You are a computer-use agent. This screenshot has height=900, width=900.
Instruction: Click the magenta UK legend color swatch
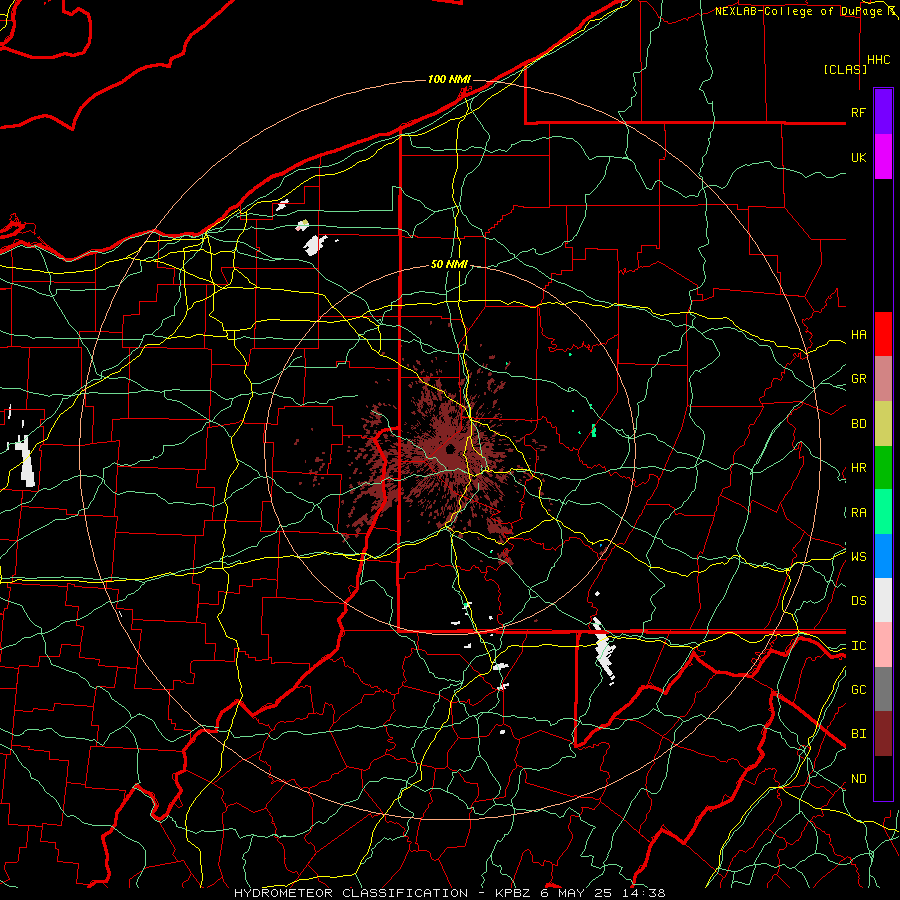883,157
